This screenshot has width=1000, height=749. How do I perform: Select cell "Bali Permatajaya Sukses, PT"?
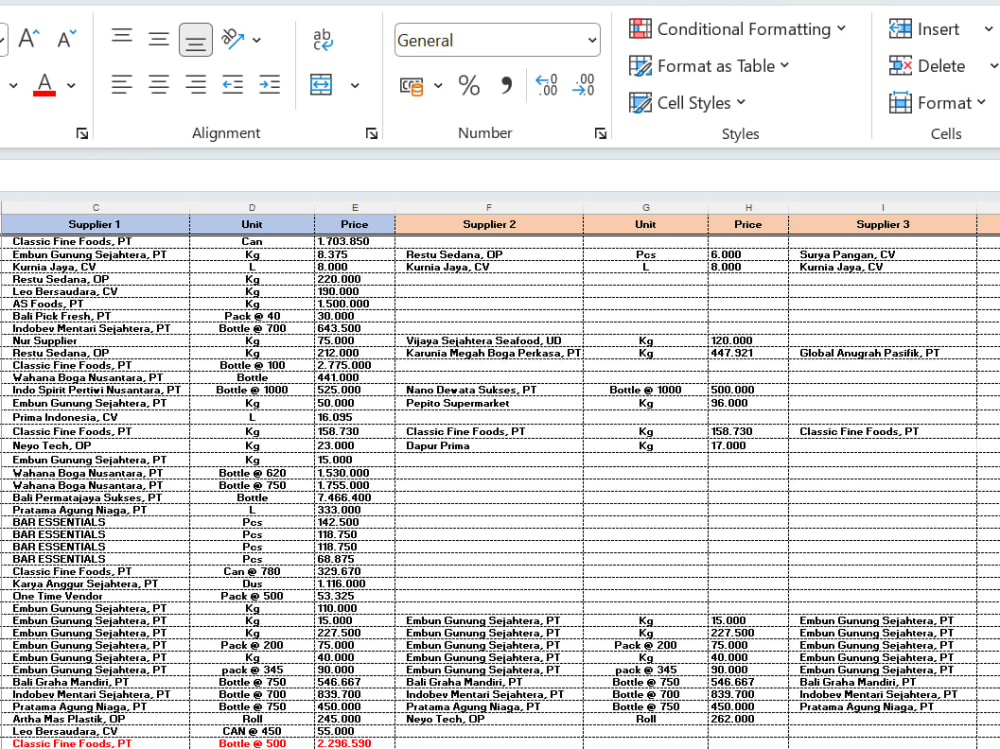click(x=96, y=498)
